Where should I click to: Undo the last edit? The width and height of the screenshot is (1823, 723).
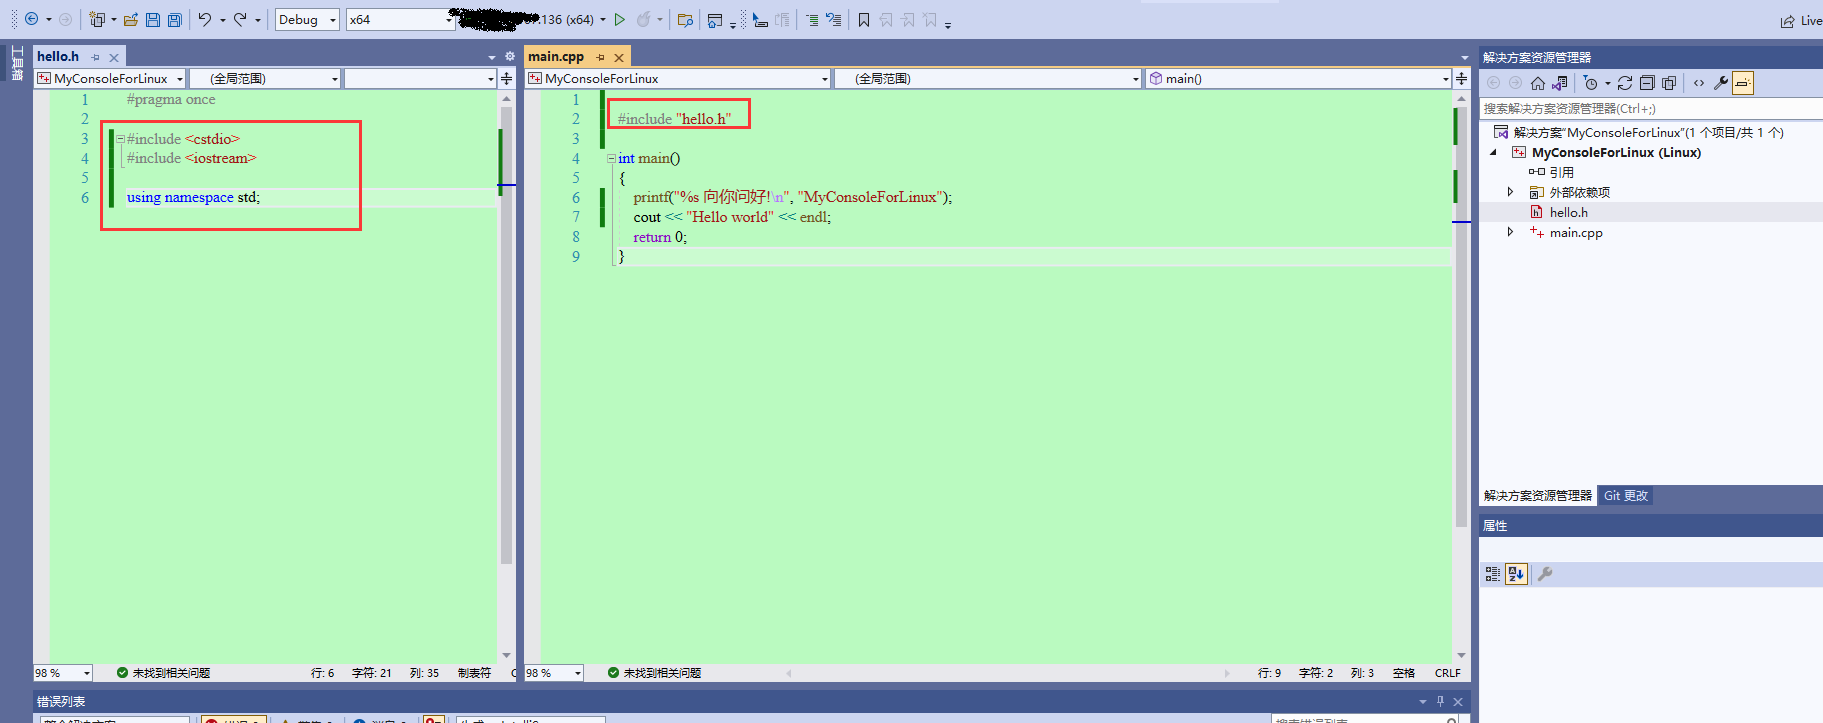[x=204, y=19]
